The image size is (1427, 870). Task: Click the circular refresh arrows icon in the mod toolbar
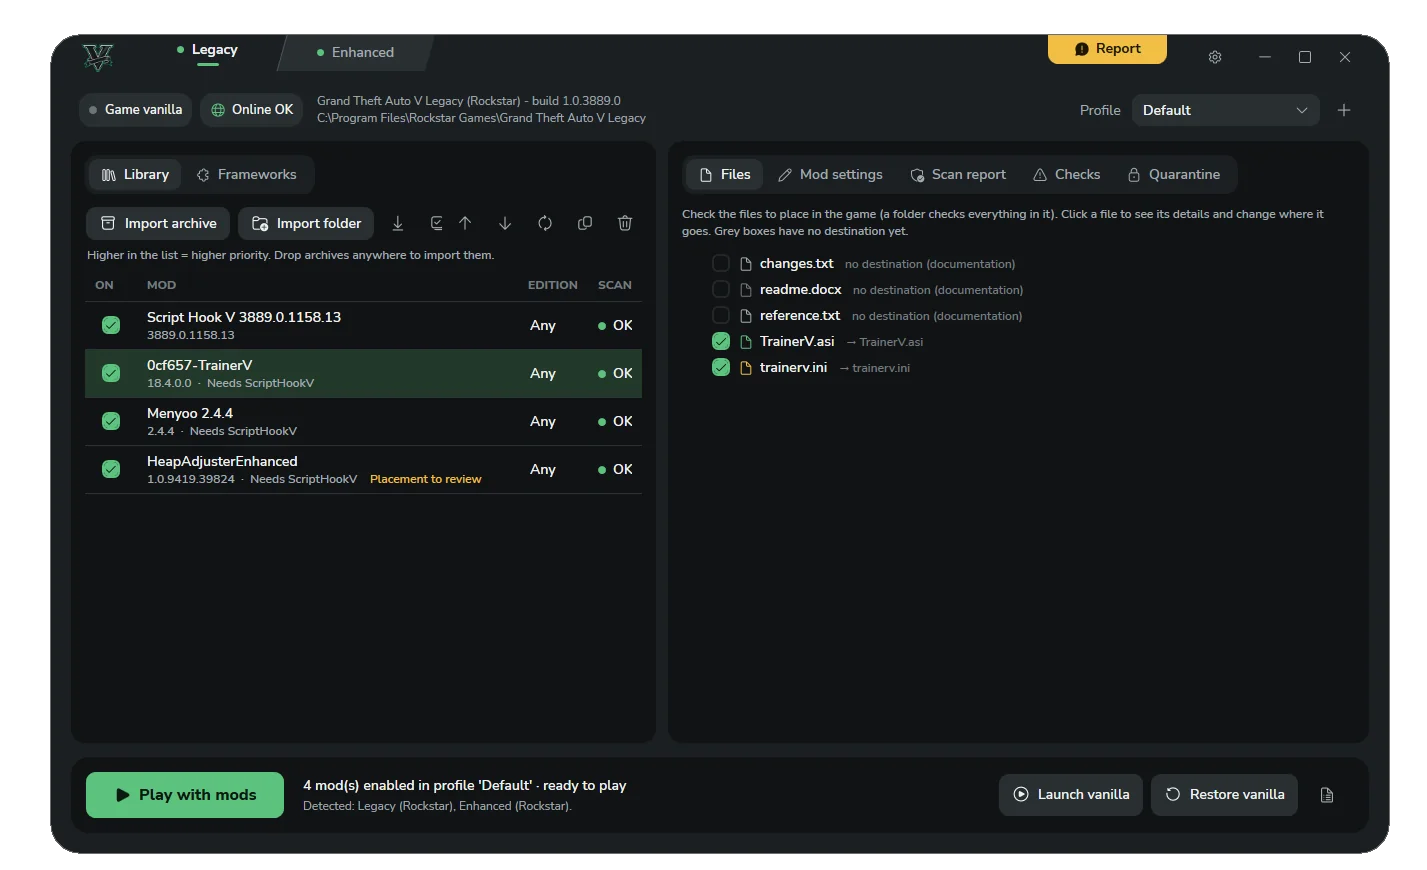click(545, 223)
